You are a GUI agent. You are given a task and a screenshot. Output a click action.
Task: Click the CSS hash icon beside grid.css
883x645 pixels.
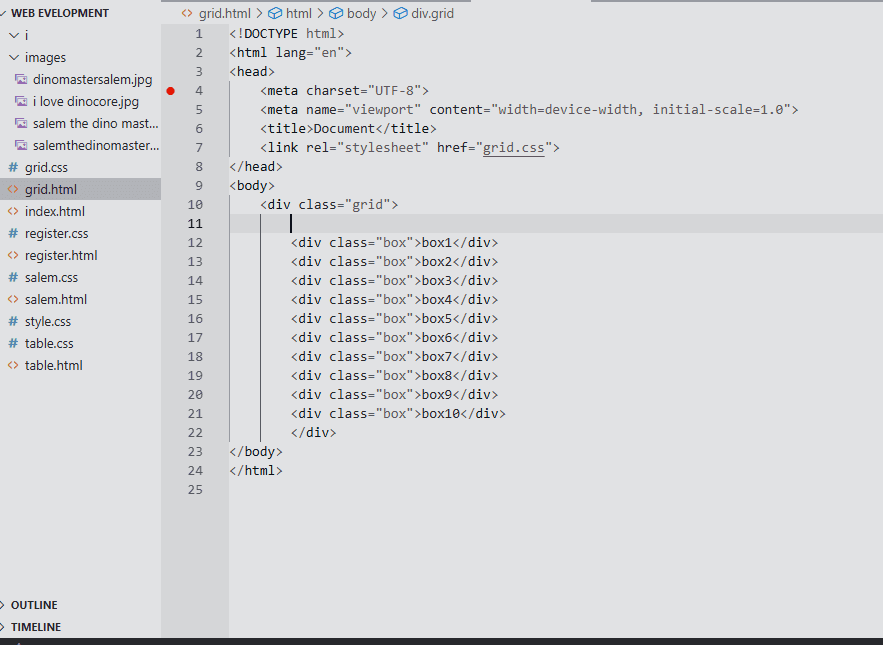click(13, 167)
